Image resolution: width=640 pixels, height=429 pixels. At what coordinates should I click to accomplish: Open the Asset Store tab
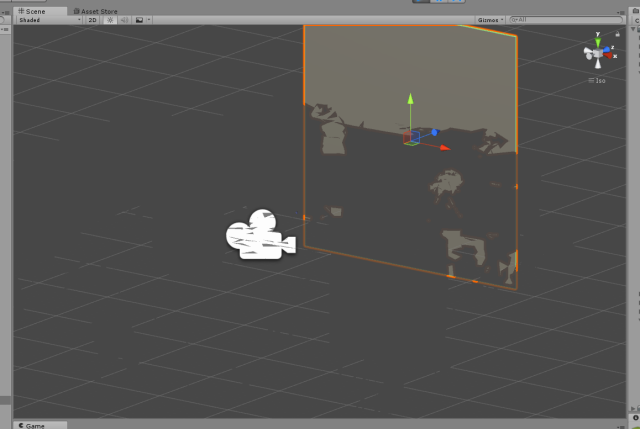point(95,11)
